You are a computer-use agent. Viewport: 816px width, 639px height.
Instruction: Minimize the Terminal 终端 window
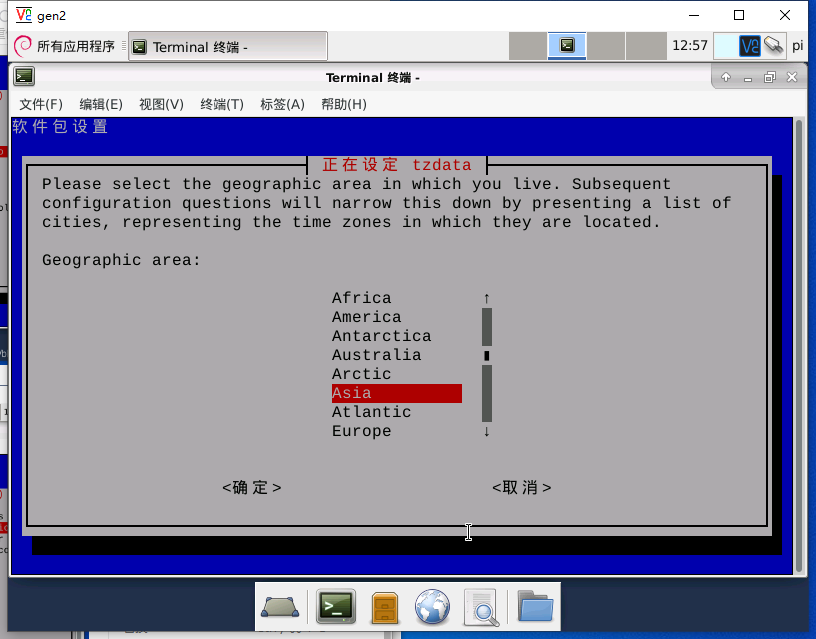(x=748, y=78)
